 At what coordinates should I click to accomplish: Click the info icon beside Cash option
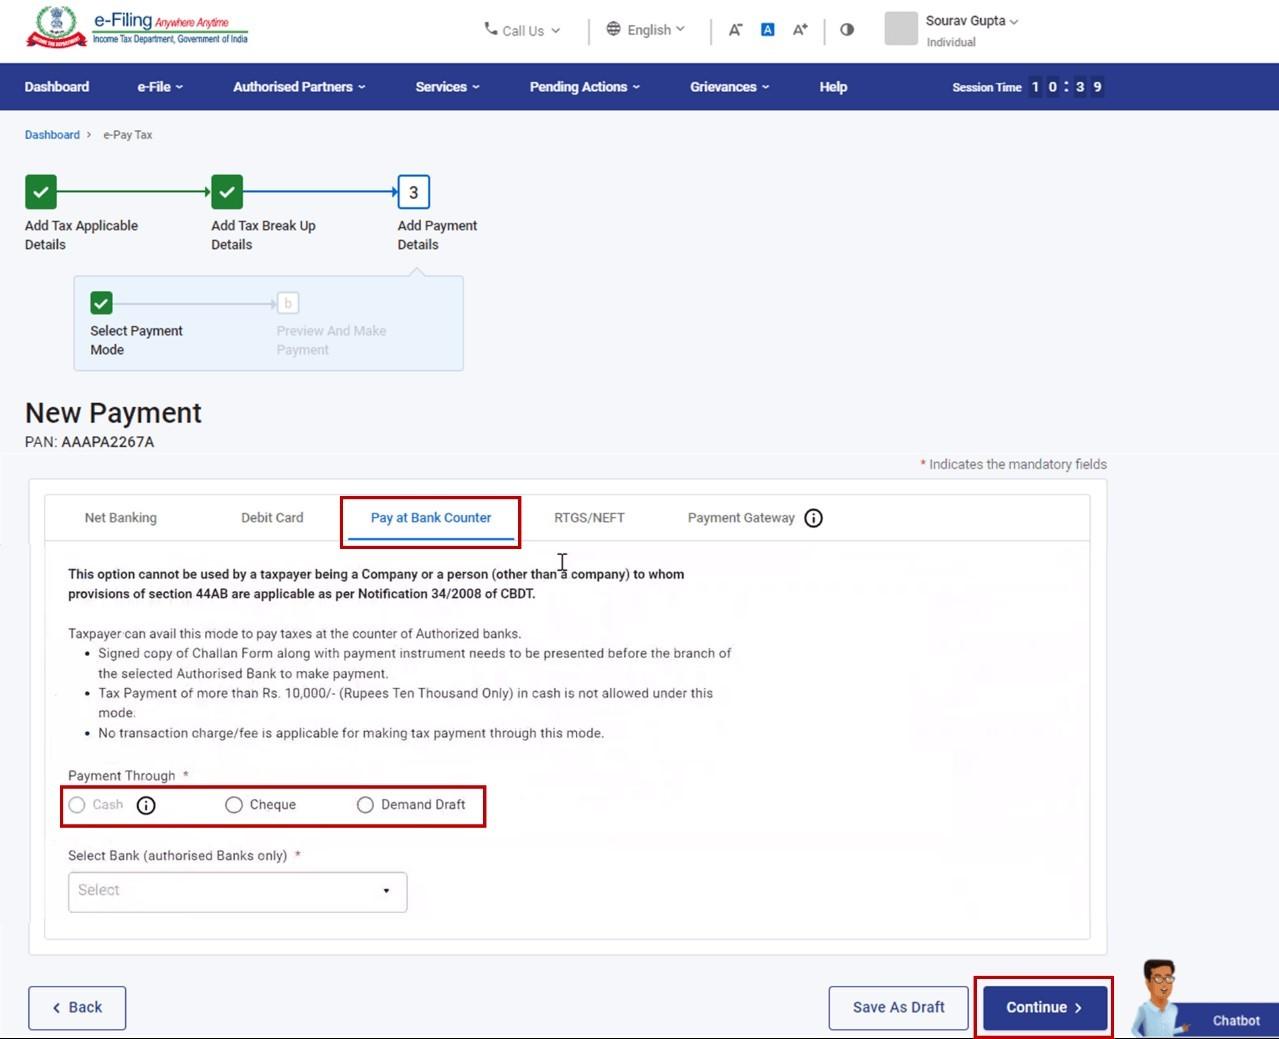point(146,805)
